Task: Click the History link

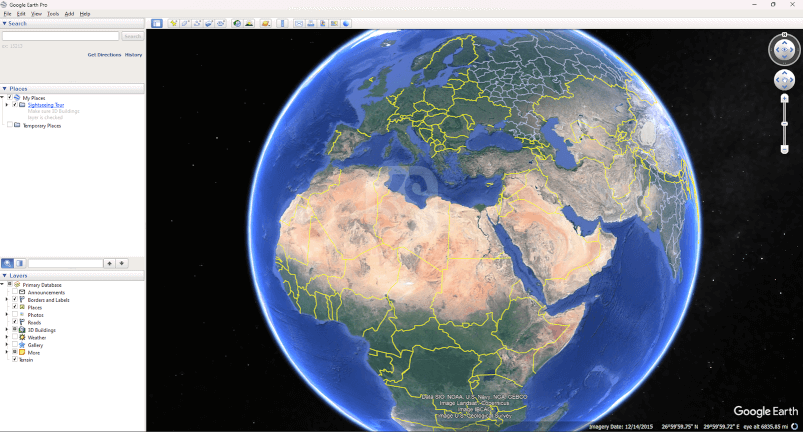Action: pyautogui.click(x=133, y=54)
